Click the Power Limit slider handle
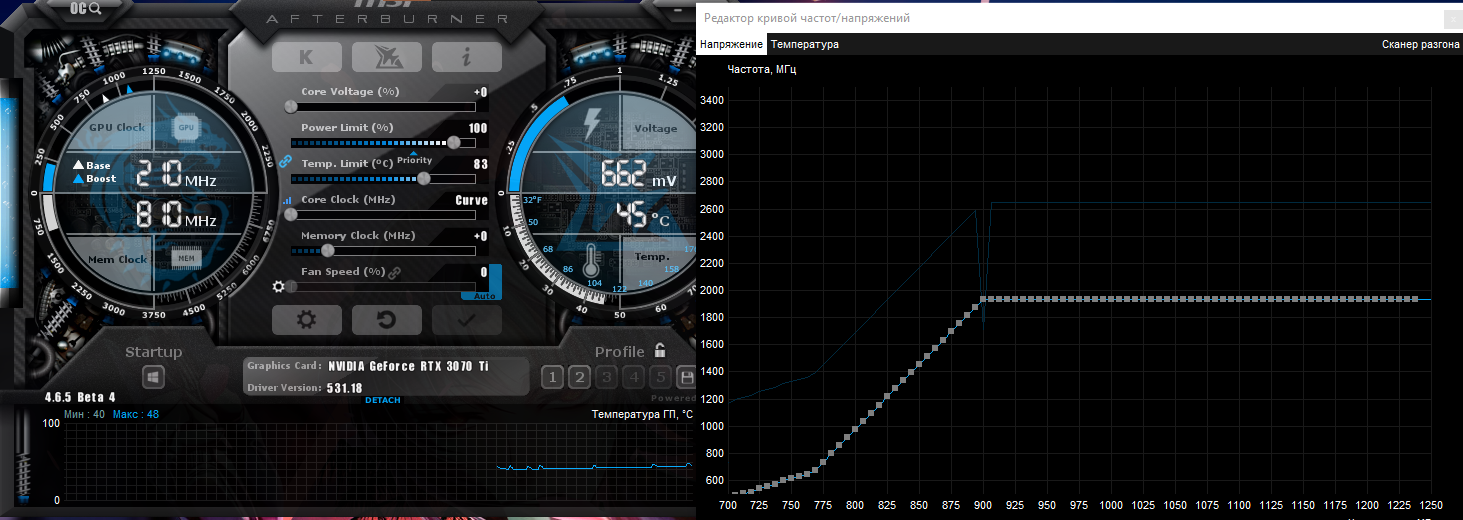This screenshot has height=520, width=1463. 454,142
